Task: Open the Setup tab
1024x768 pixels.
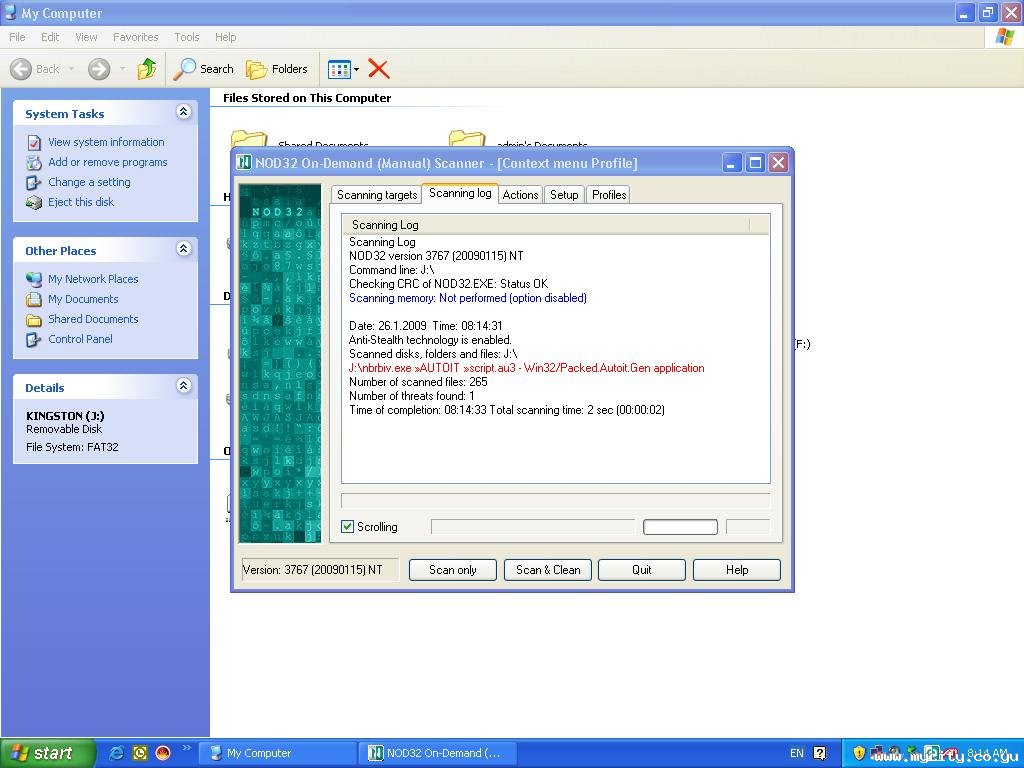Action: click(x=564, y=195)
